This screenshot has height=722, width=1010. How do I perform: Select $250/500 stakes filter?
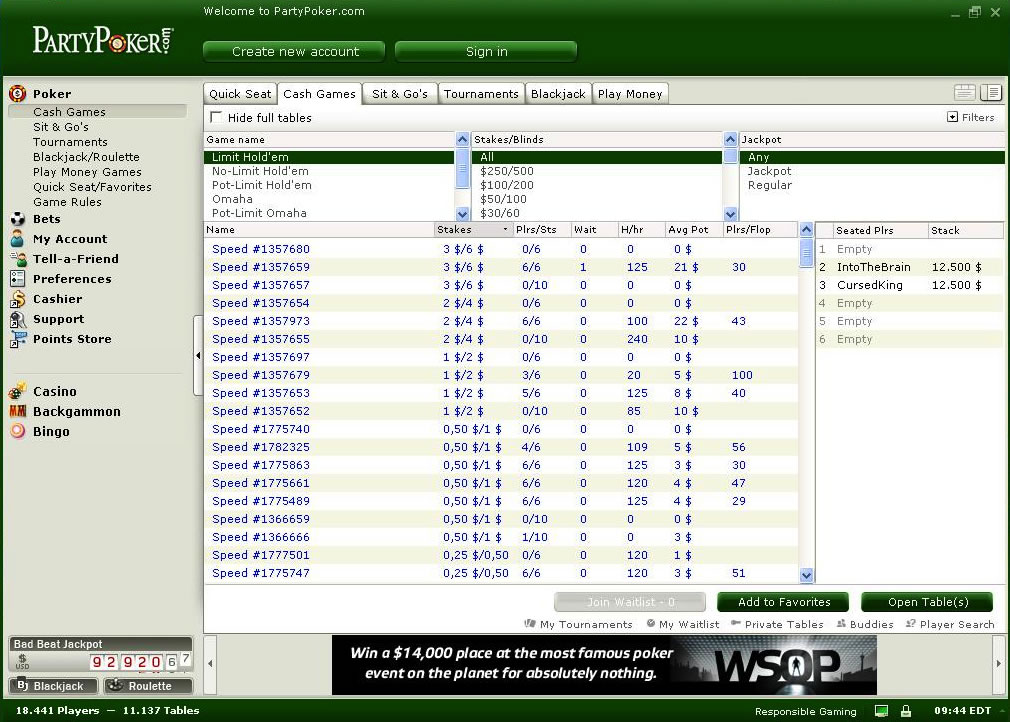point(596,171)
